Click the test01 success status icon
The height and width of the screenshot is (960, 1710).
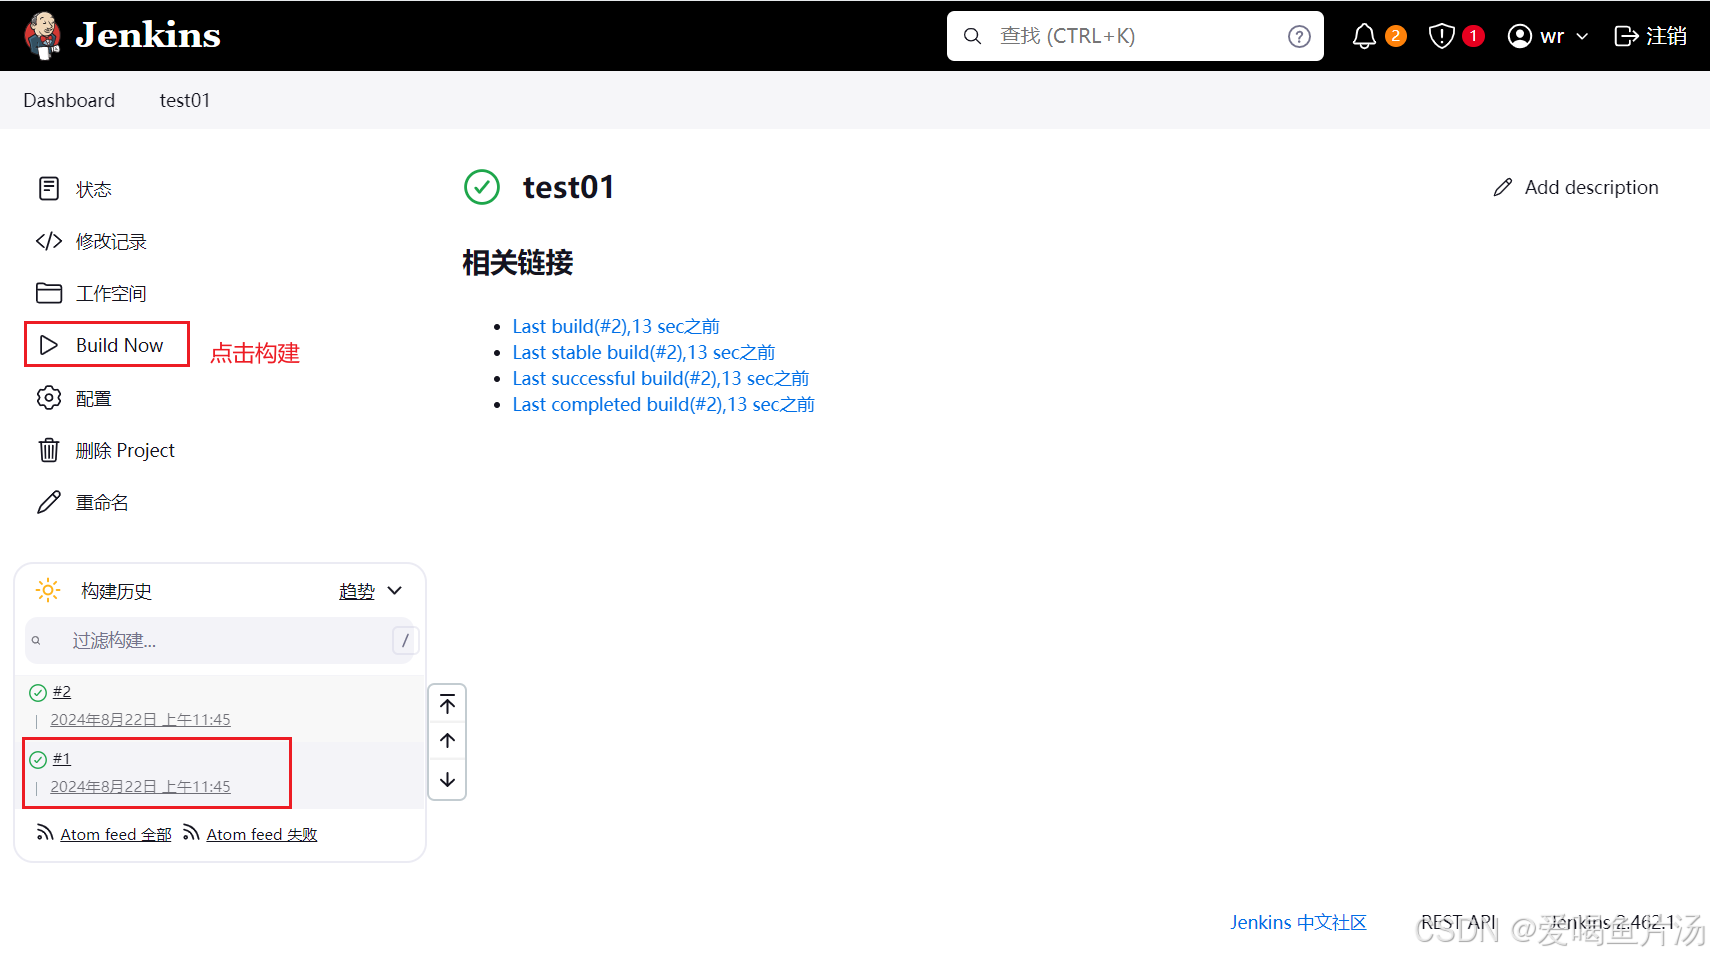tap(482, 187)
